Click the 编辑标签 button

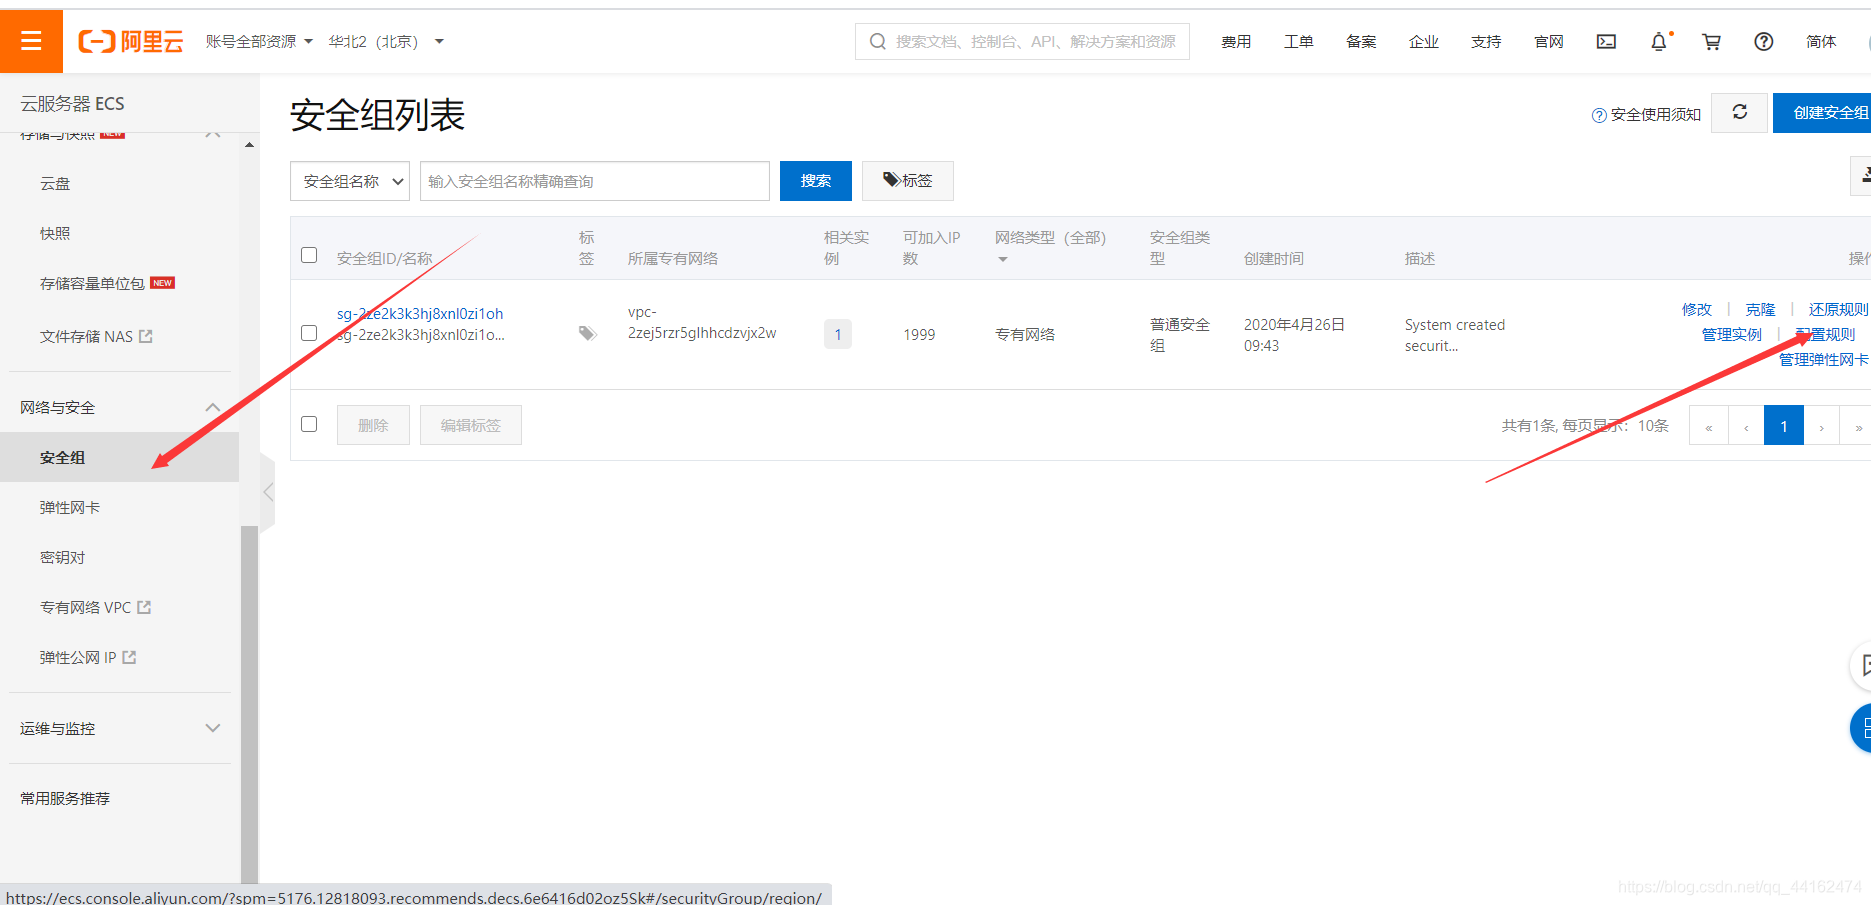click(x=471, y=425)
